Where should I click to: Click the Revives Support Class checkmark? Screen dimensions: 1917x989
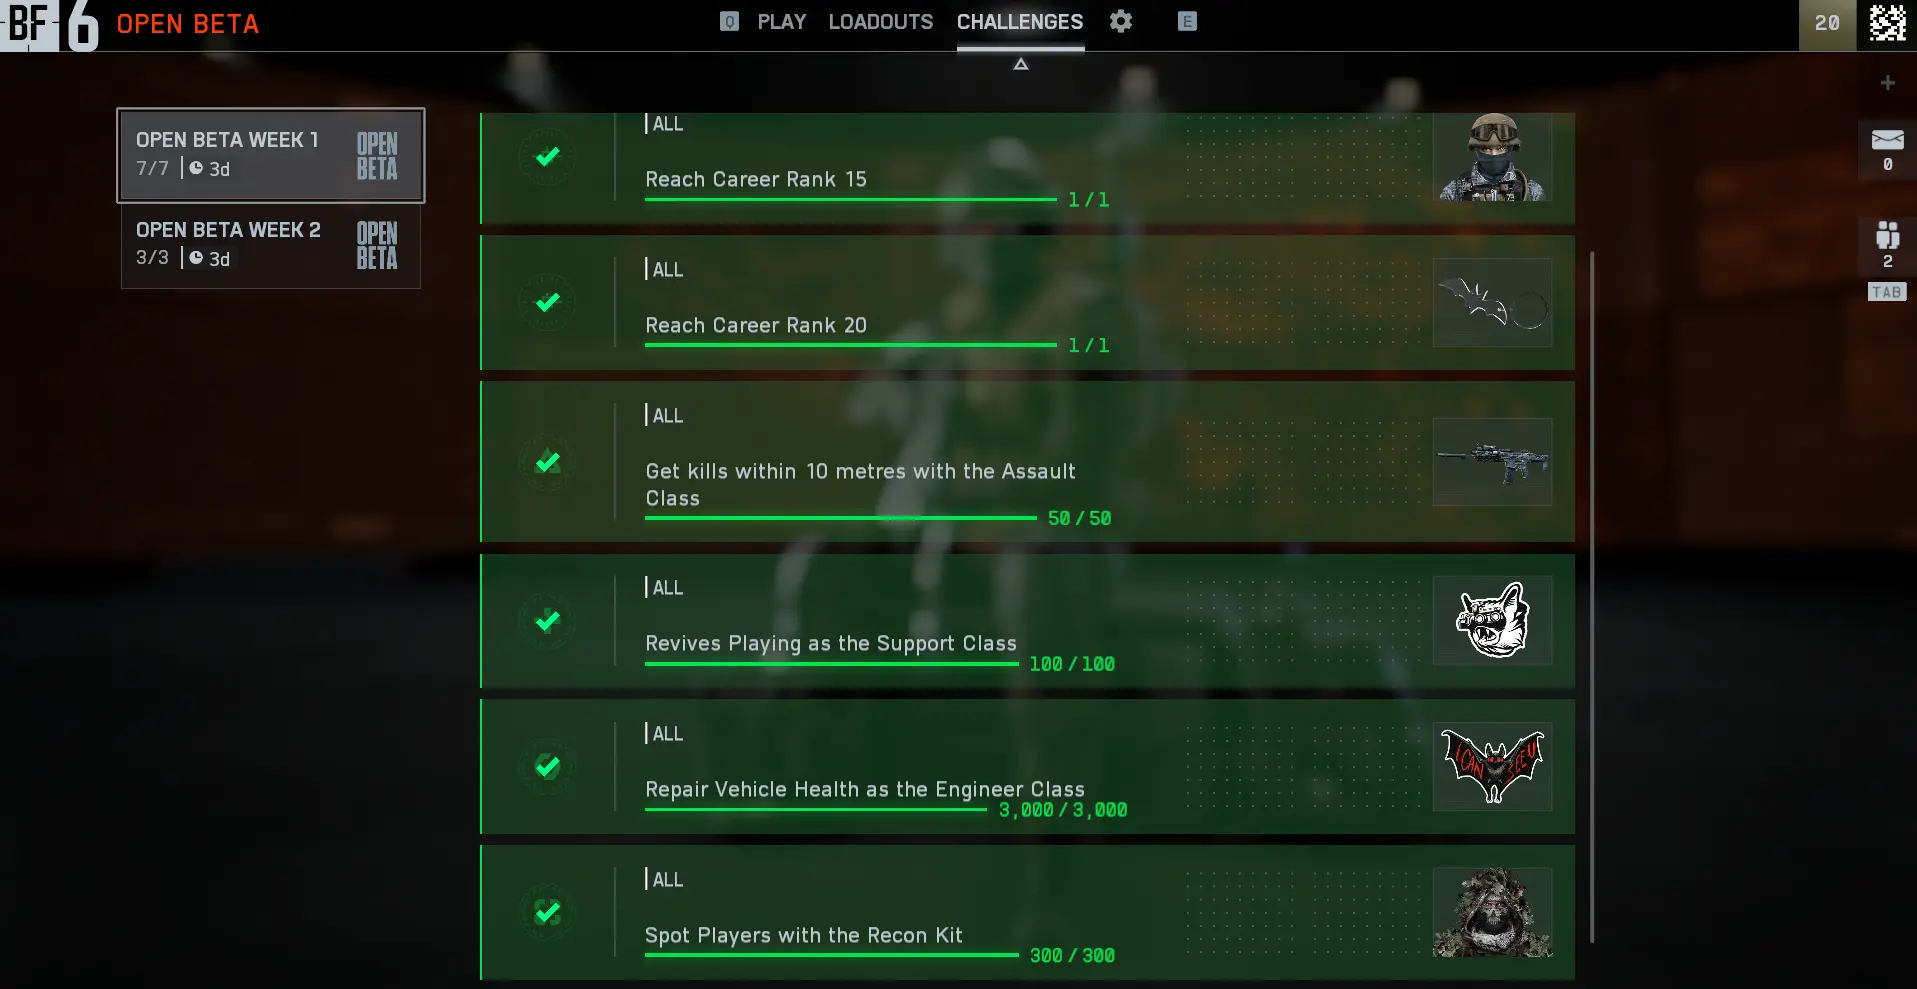[547, 621]
